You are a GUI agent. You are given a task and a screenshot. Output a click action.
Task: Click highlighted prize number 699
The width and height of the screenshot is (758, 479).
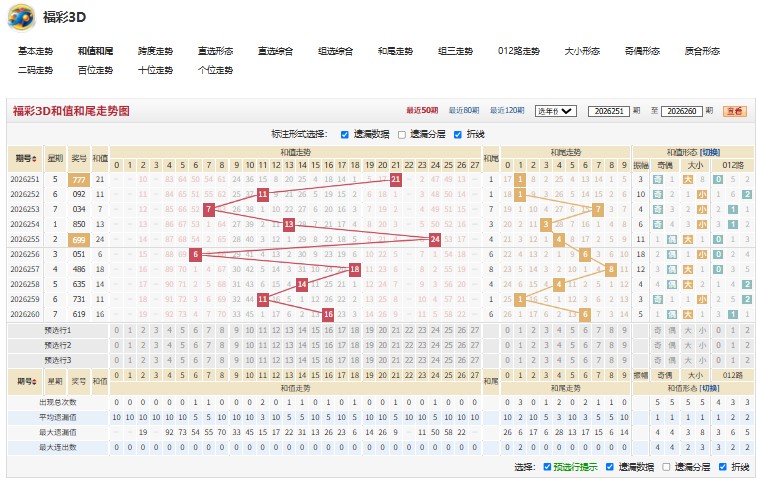point(79,240)
